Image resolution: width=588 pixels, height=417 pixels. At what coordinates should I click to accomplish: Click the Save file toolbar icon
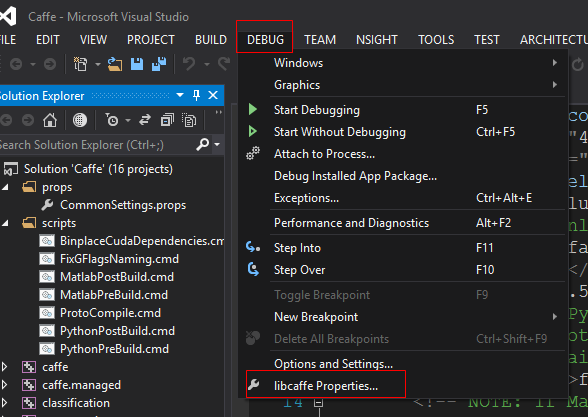point(137,64)
